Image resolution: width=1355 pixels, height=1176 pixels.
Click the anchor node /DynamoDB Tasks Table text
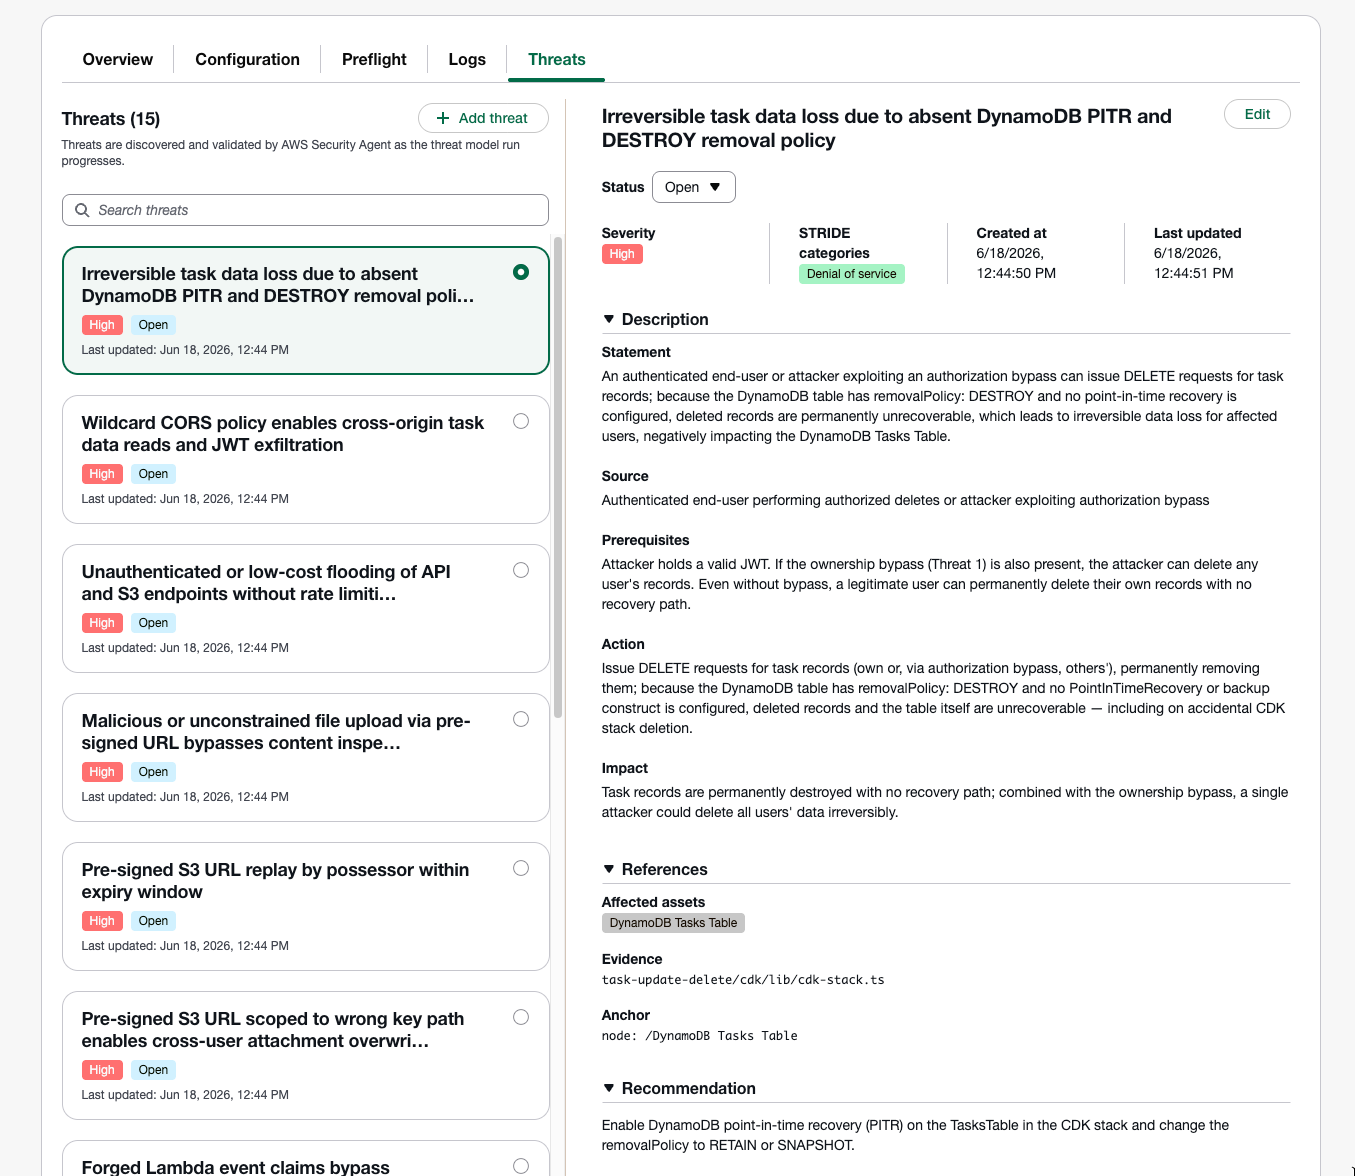pyautogui.click(x=700, y=1036)
